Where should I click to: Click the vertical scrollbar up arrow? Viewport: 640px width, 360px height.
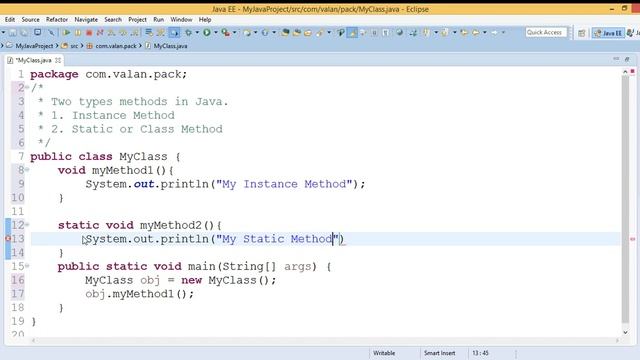pos(625,72)
